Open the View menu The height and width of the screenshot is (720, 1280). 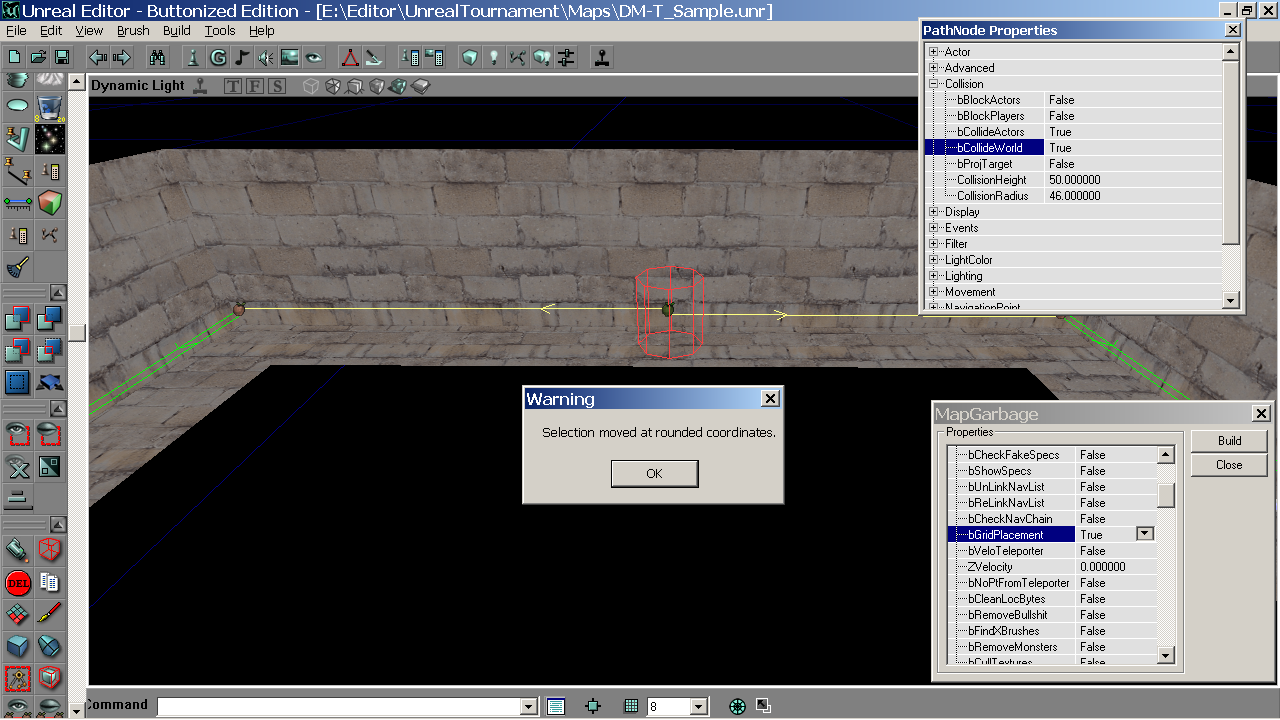click(89, 31)
